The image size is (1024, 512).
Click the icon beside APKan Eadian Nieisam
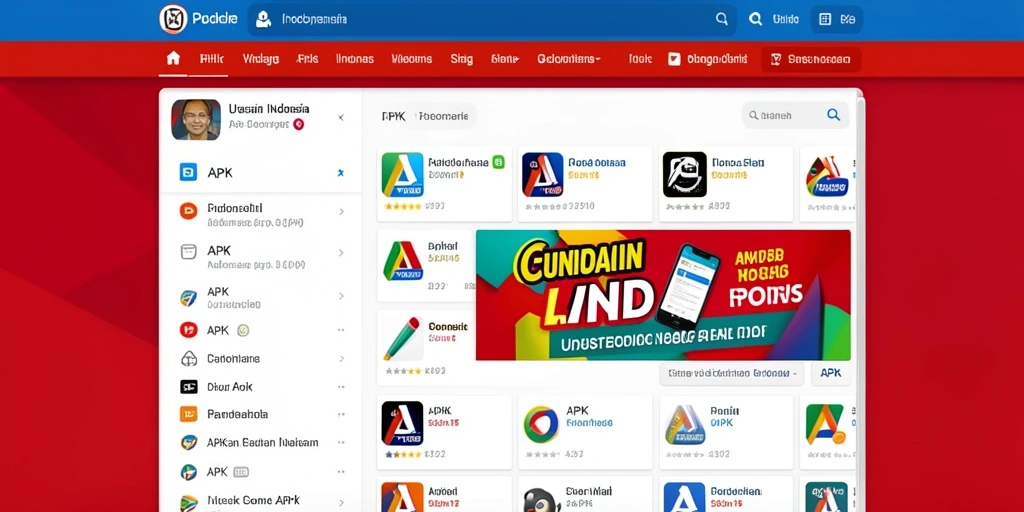click(188, 442)
